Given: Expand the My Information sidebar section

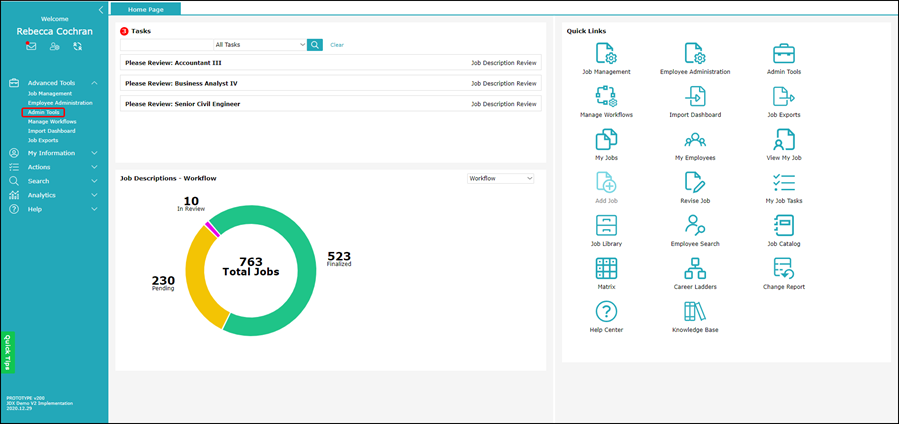Looking at the screenshot, I should pyautogui.click(x=53, y=153).
